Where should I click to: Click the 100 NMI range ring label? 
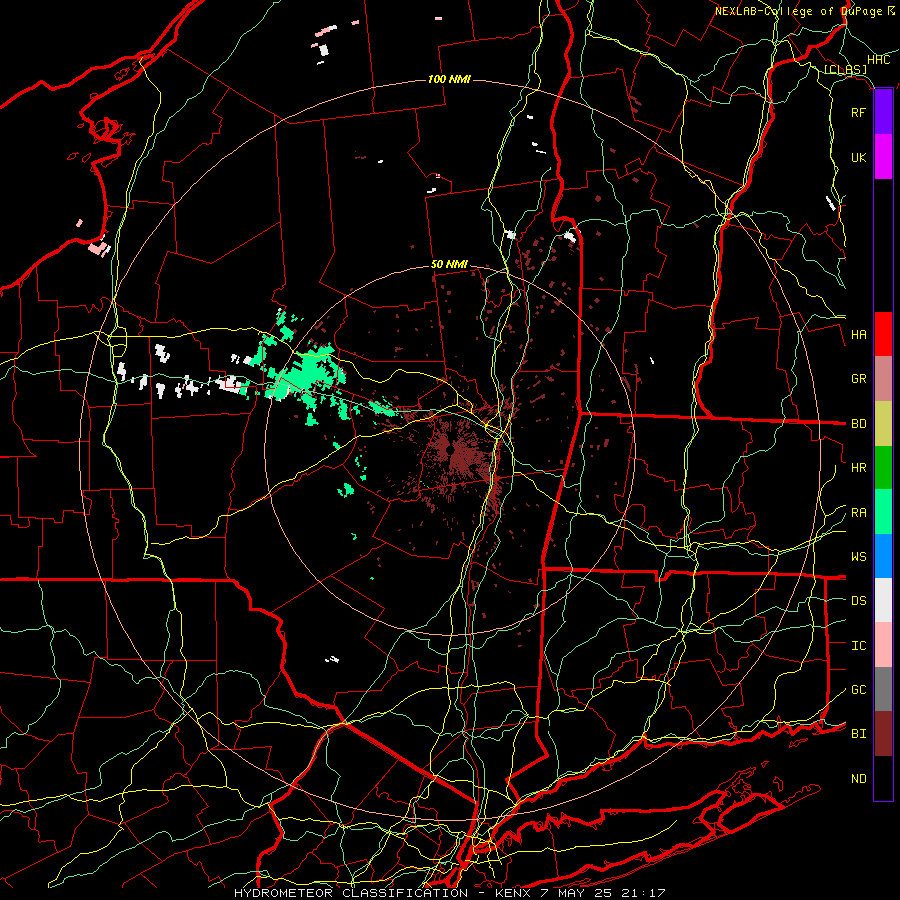click(449, 79)
